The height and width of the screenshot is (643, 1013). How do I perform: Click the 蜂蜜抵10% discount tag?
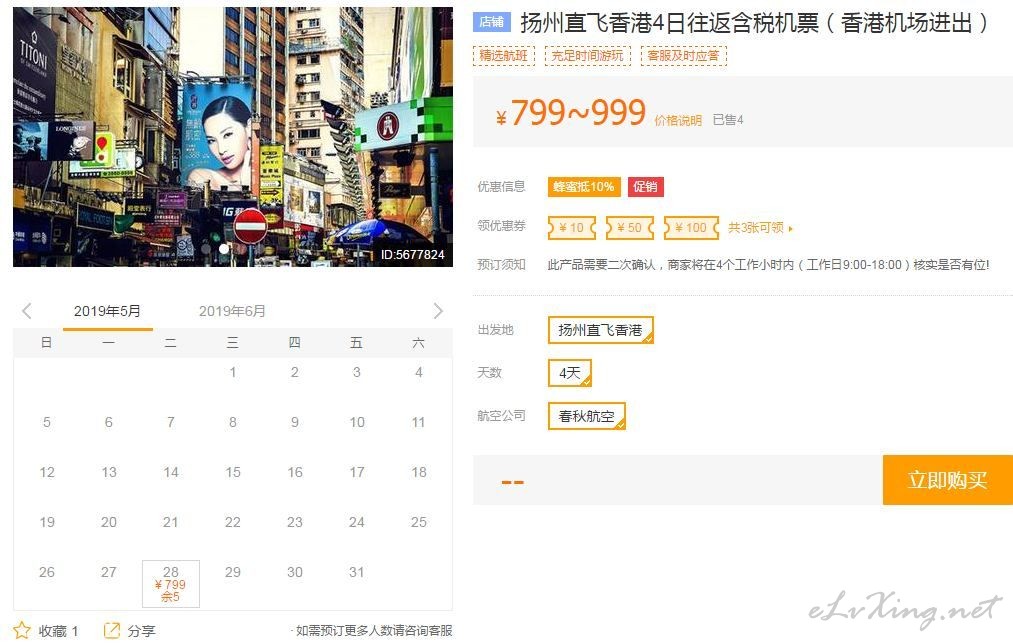click(584, 187)
